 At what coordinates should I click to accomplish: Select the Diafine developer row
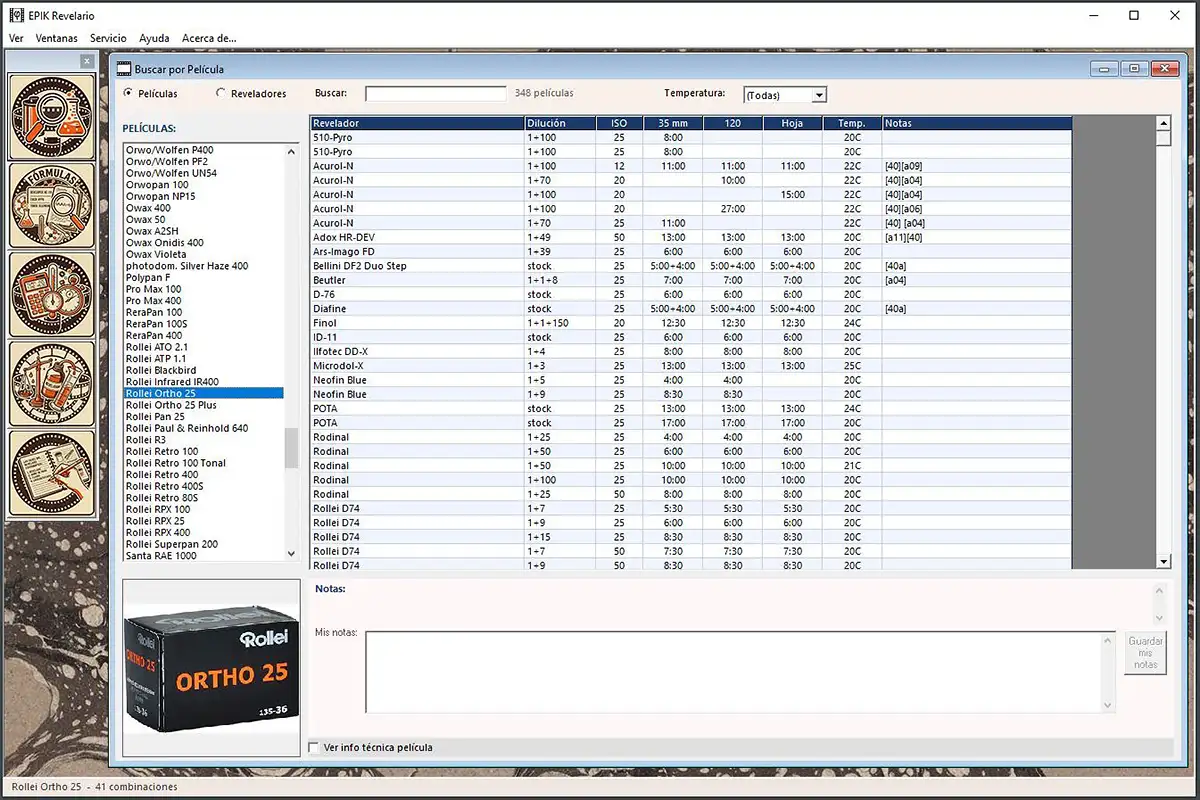point(691,309)
